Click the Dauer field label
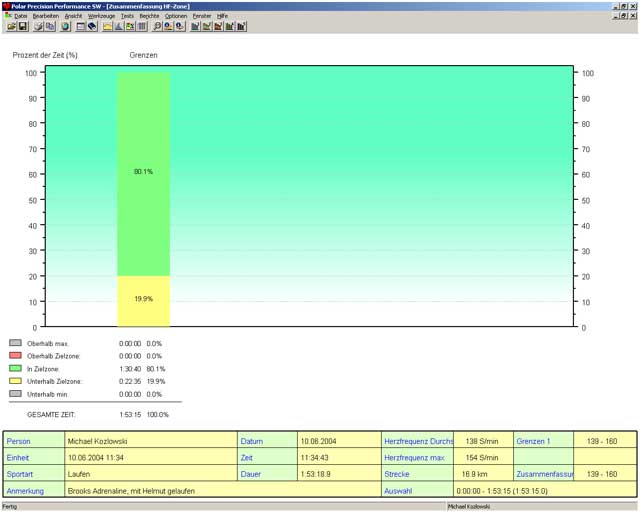640x513 pixels. coord(251,474)
